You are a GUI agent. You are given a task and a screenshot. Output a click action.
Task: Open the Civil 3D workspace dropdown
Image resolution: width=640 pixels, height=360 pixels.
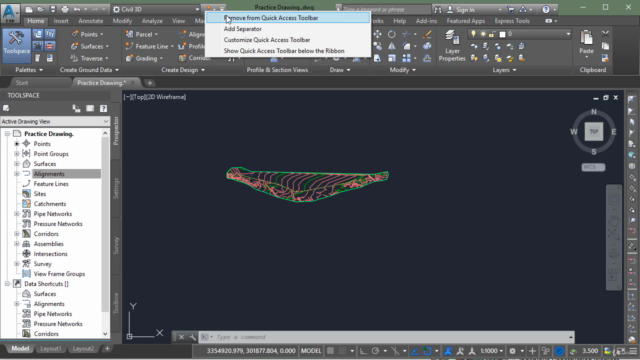(156, 9)
